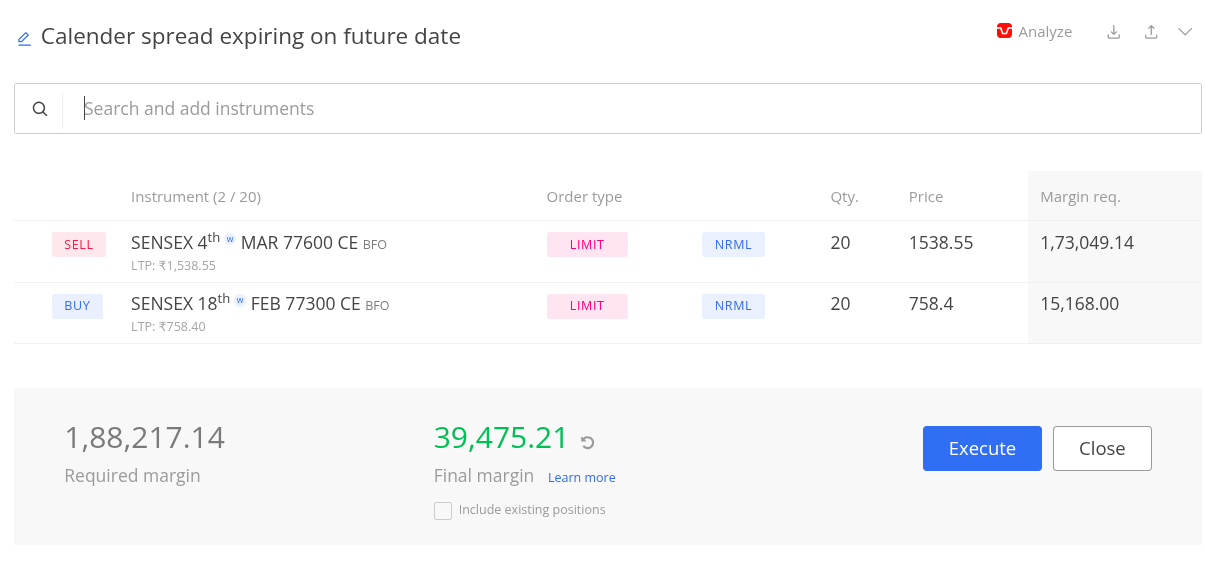Open Analyze for this basket
Image resolution: width=1205 pixels, height=575 pixels.
(1034, 32)
